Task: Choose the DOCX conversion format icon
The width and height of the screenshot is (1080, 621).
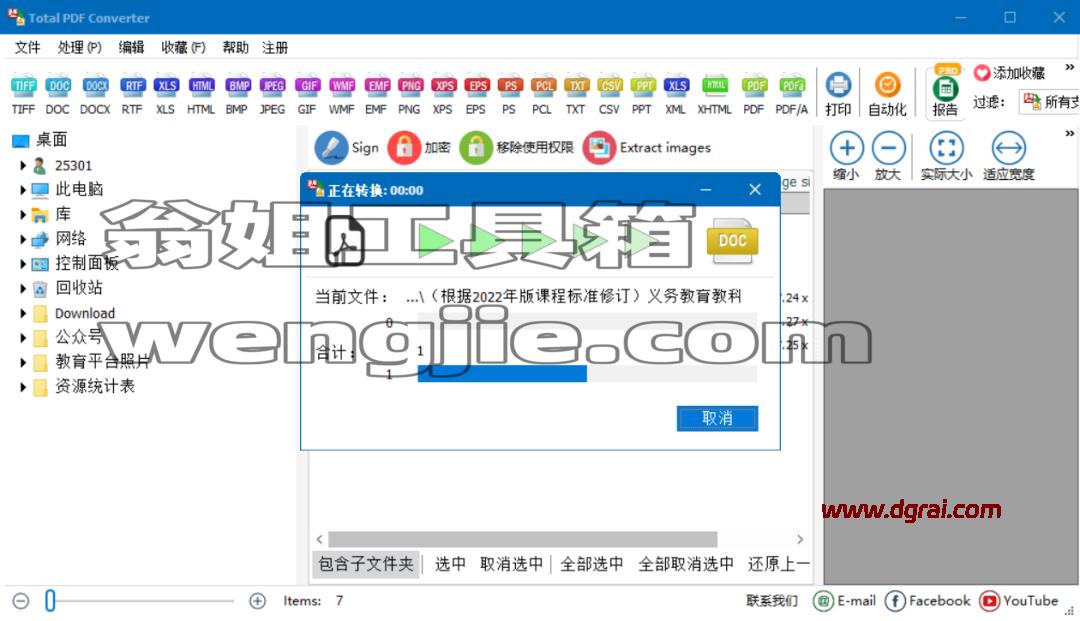Action: pos(96,85)
